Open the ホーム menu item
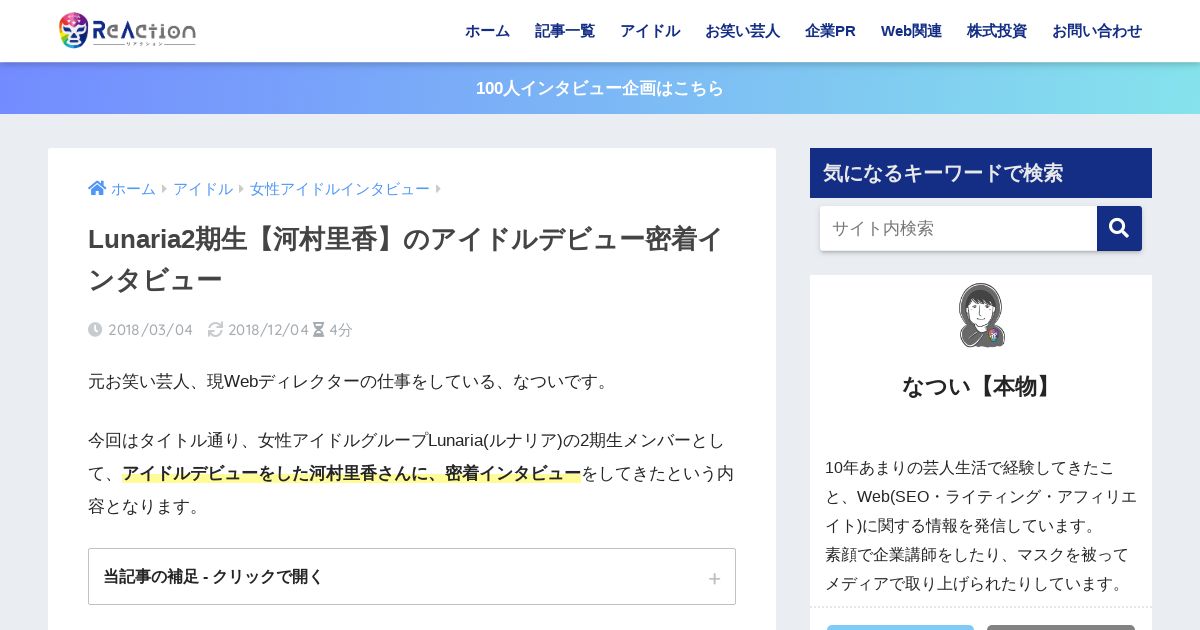This screenshot has width=1200, height=630. click(487, 31)
